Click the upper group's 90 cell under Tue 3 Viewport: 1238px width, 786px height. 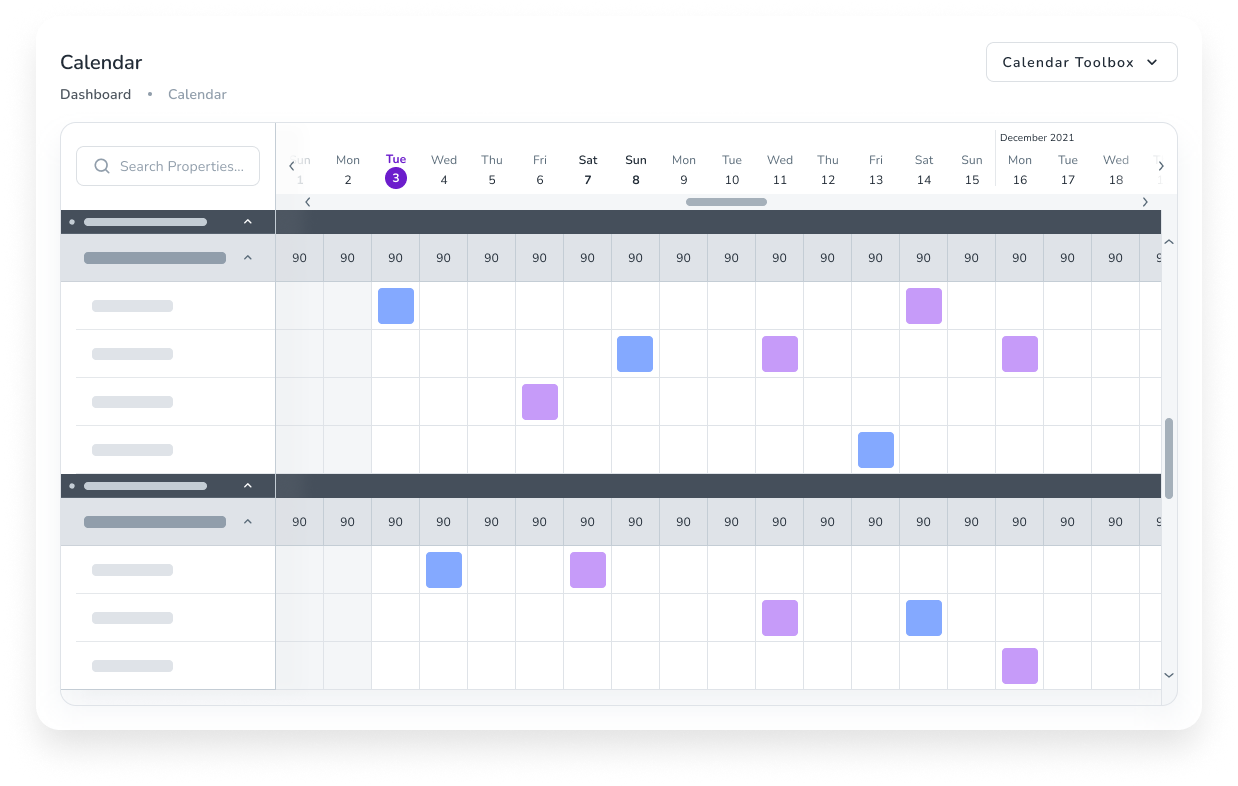pos(396,258)
